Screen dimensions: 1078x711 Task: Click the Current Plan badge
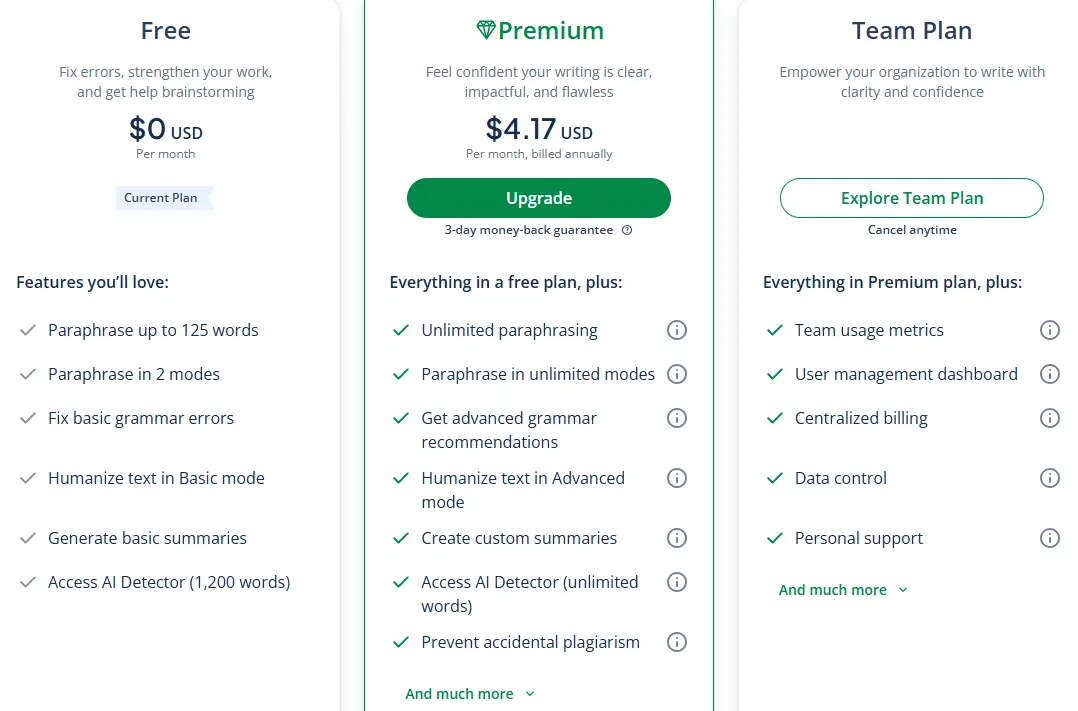click(164, 198)
